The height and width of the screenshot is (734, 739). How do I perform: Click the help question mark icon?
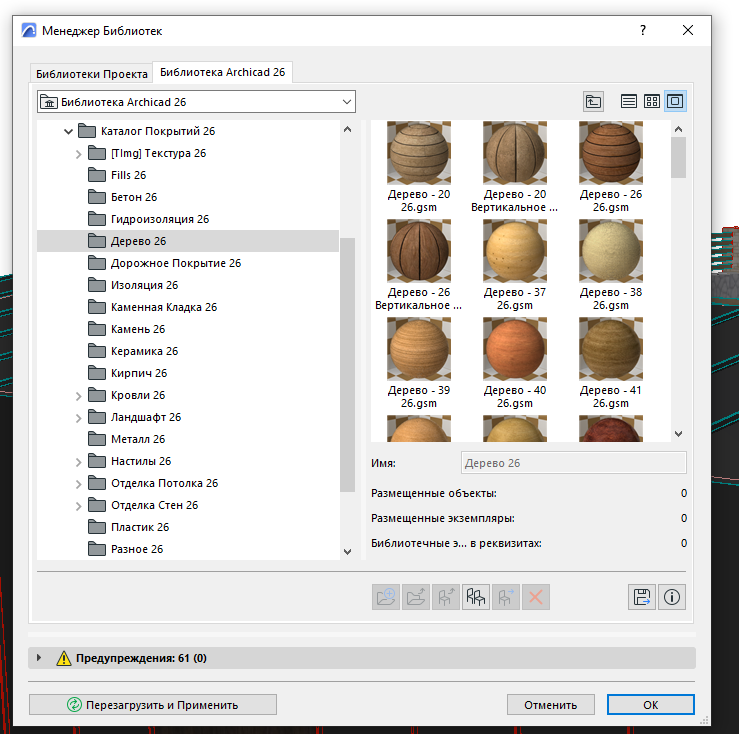[643, 31]
